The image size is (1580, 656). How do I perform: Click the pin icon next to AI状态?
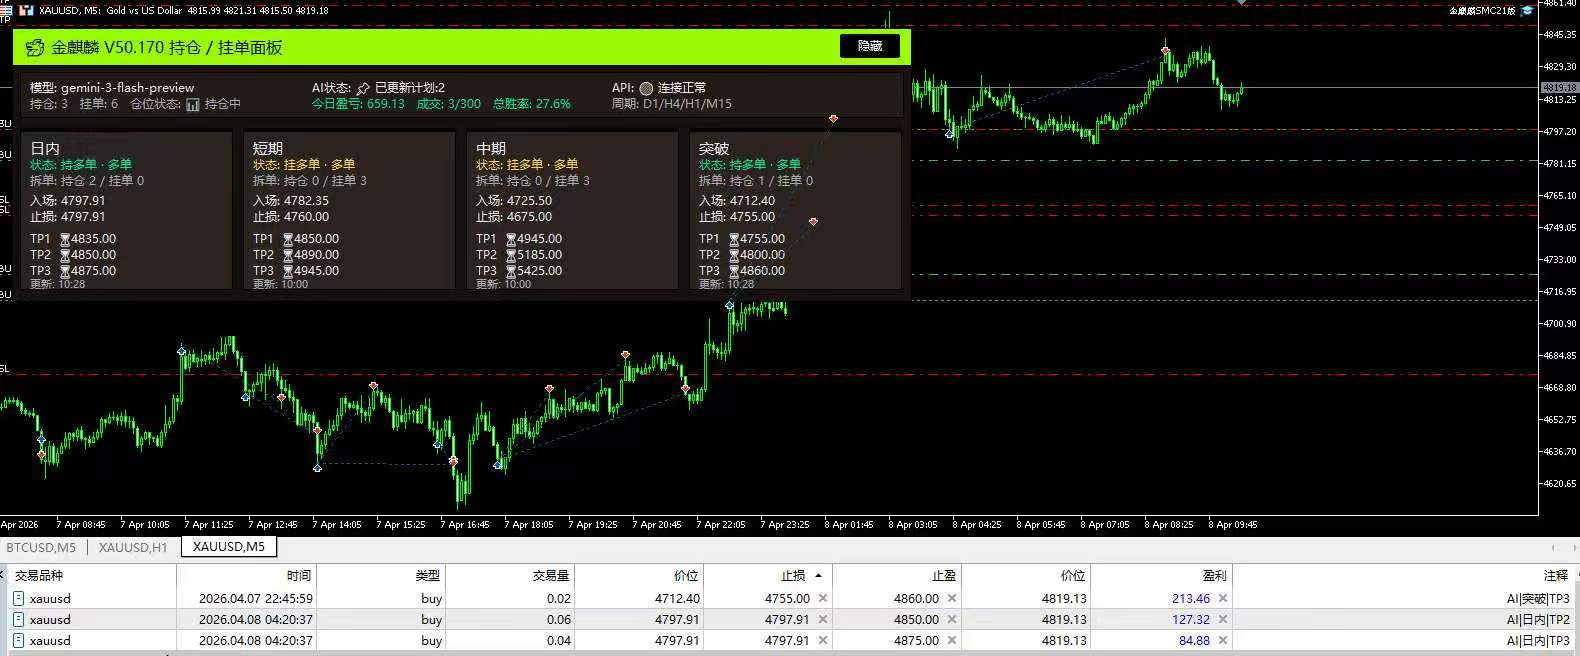(x=363, y=88)
